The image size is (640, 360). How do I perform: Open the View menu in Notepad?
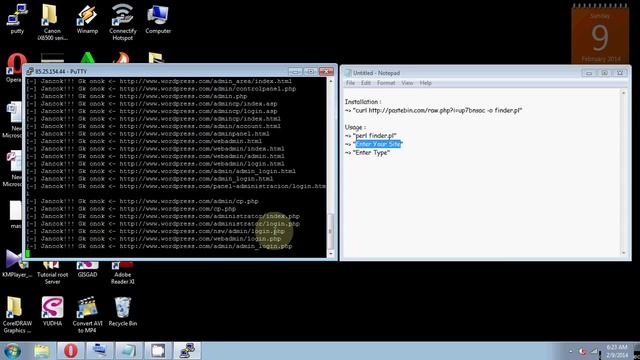click(x=407, y=83)
